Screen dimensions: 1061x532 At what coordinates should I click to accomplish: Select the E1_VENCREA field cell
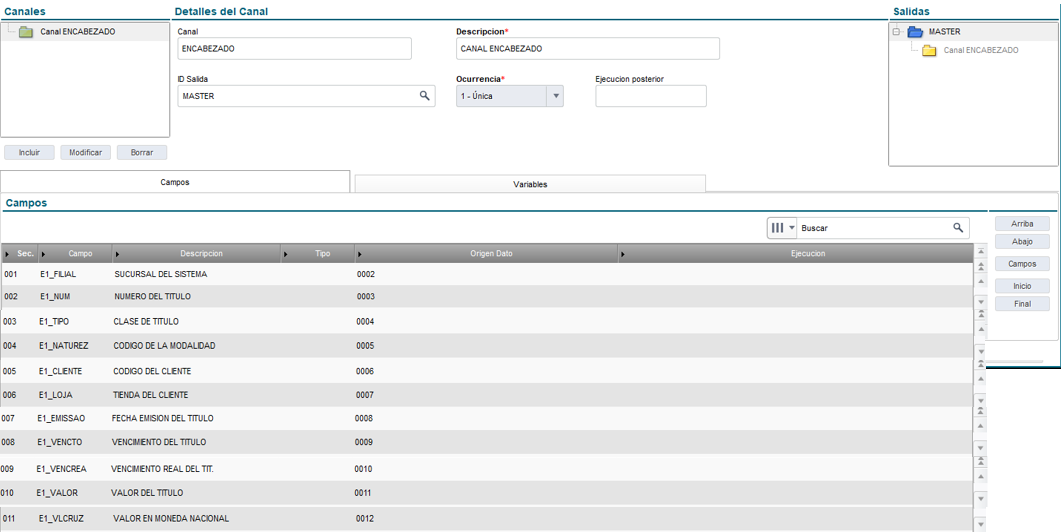pyautogui.click(x=61, y=469)
